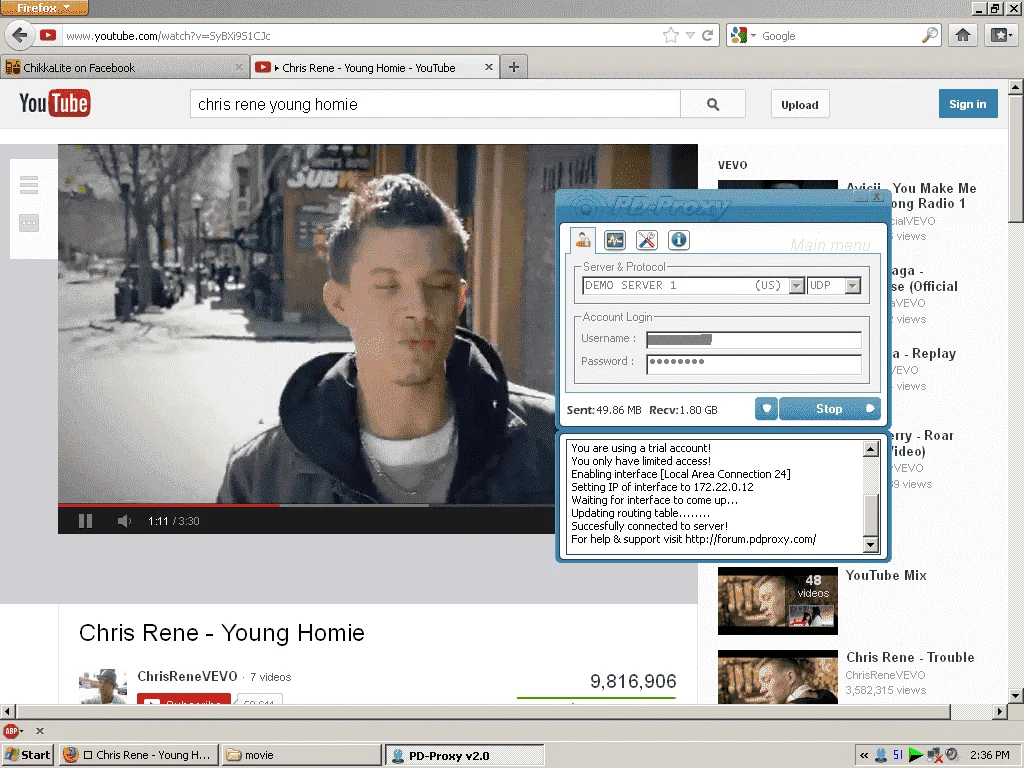The height and width of the screenshot is (768, 1024).
Task: Click the three-dots guide button
Action: [29, 223]
